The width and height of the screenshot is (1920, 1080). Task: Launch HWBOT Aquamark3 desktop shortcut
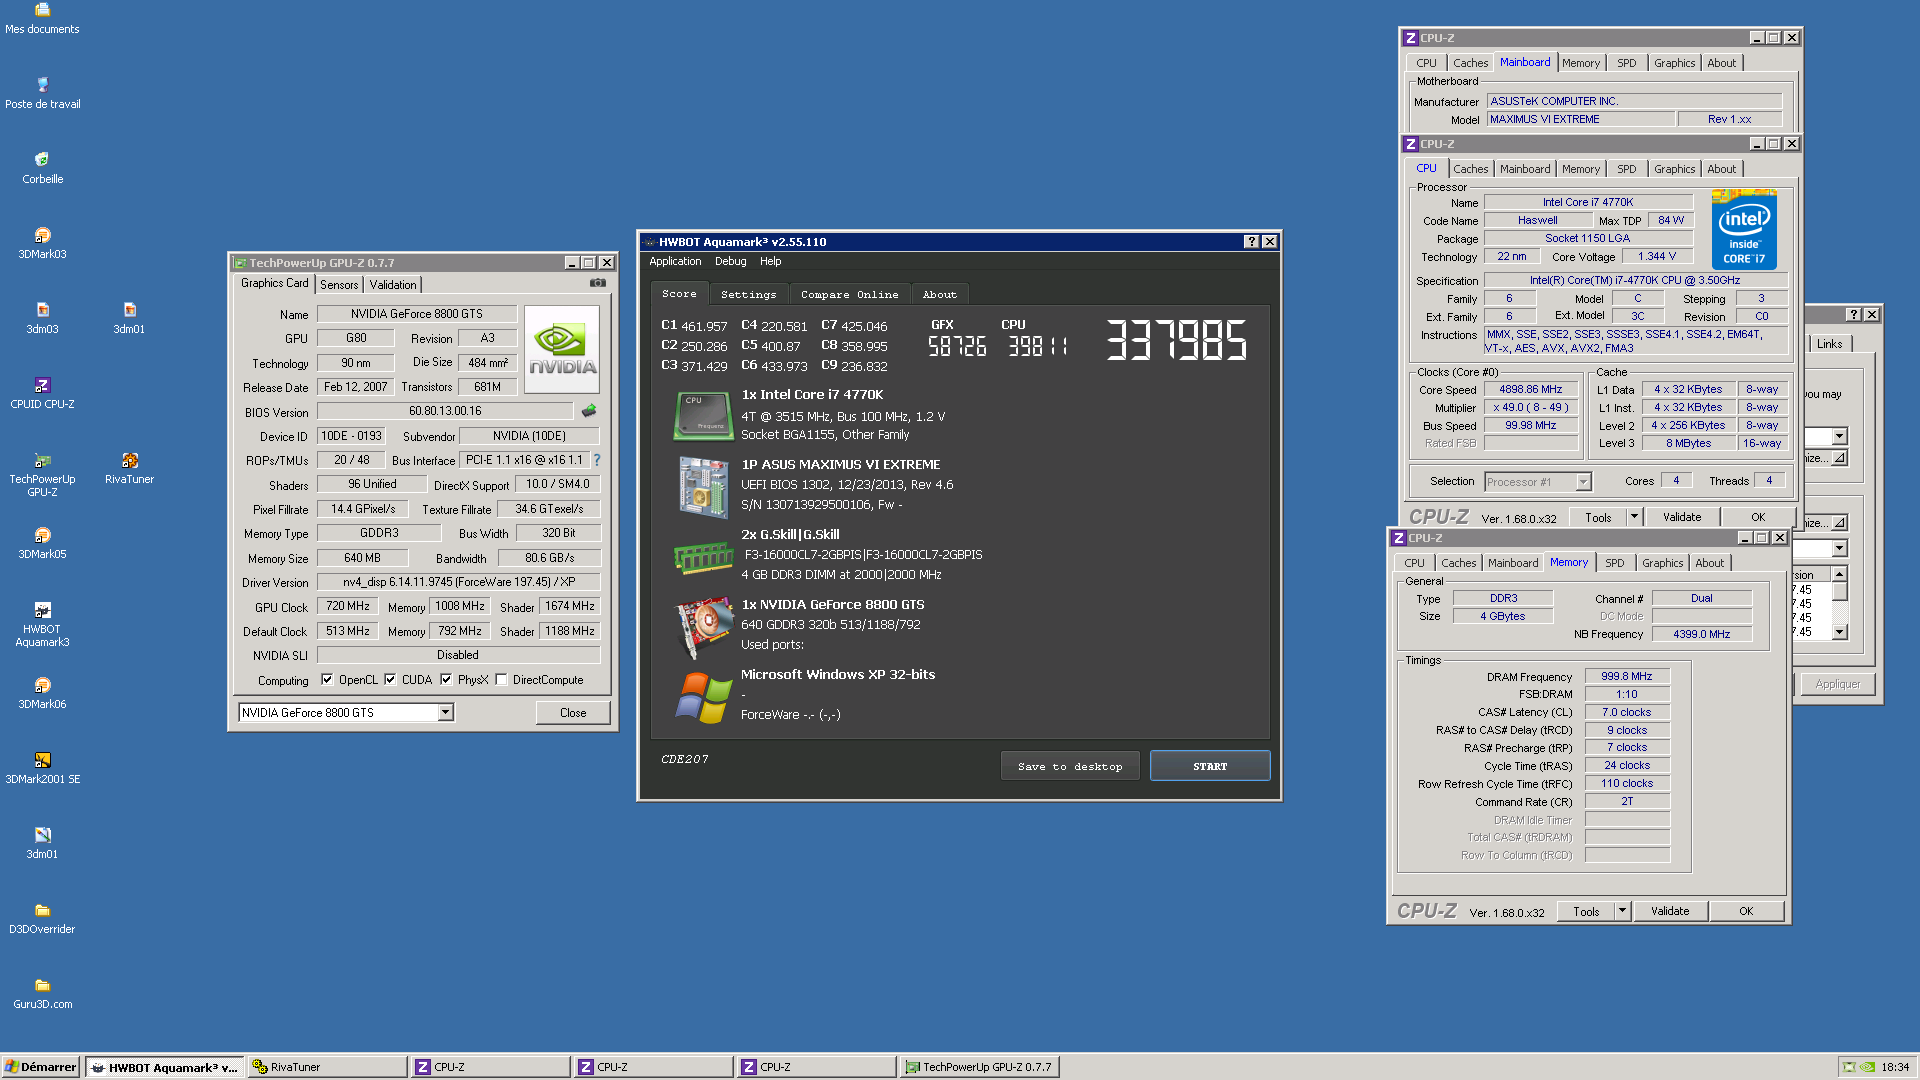(42, 624)
